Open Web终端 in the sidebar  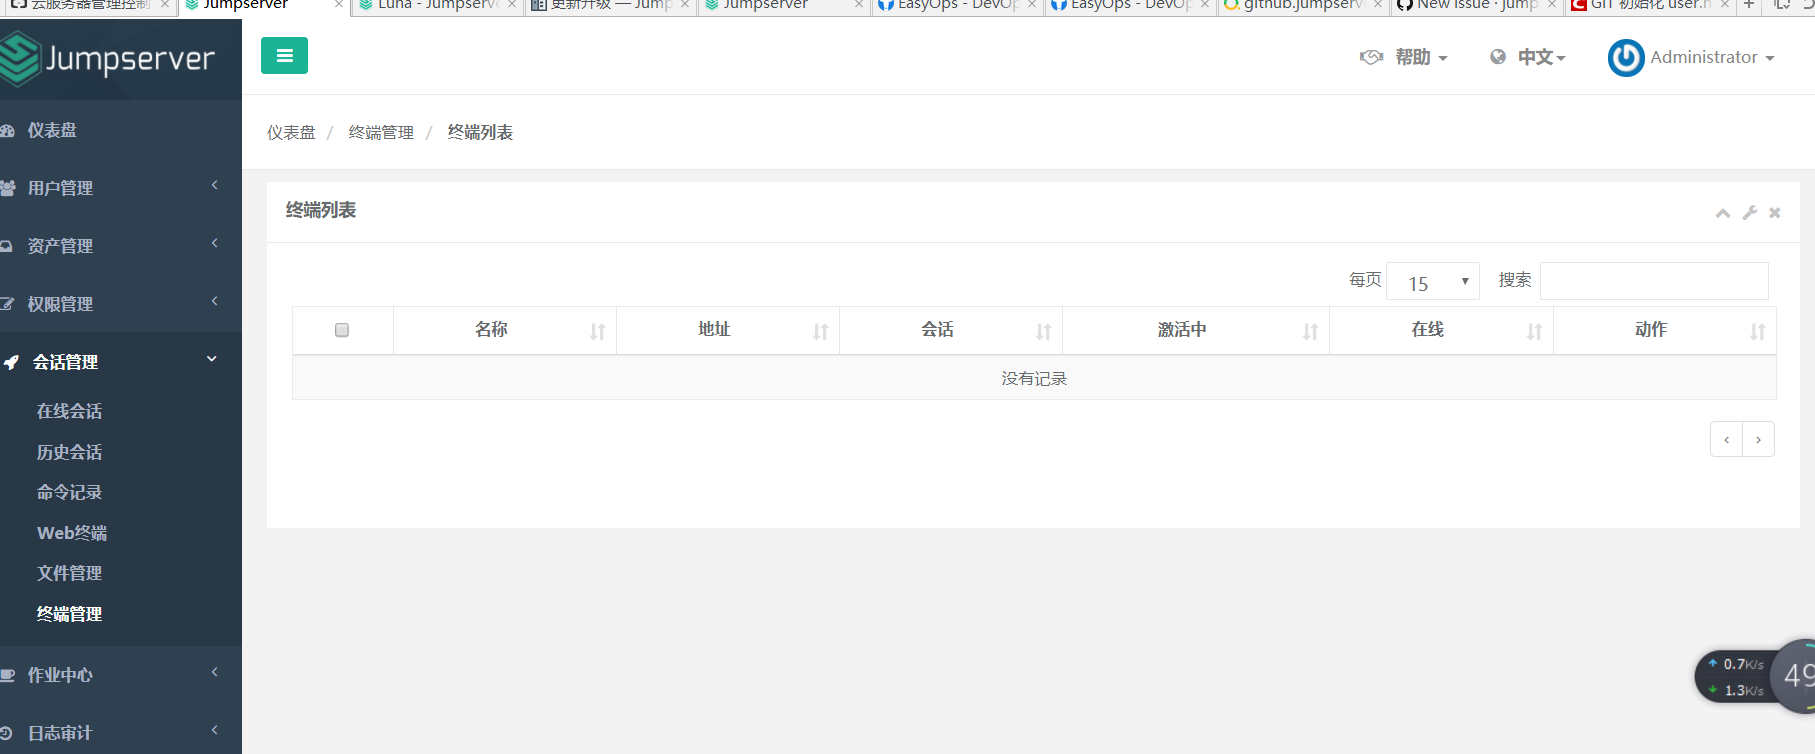(72, 533)
